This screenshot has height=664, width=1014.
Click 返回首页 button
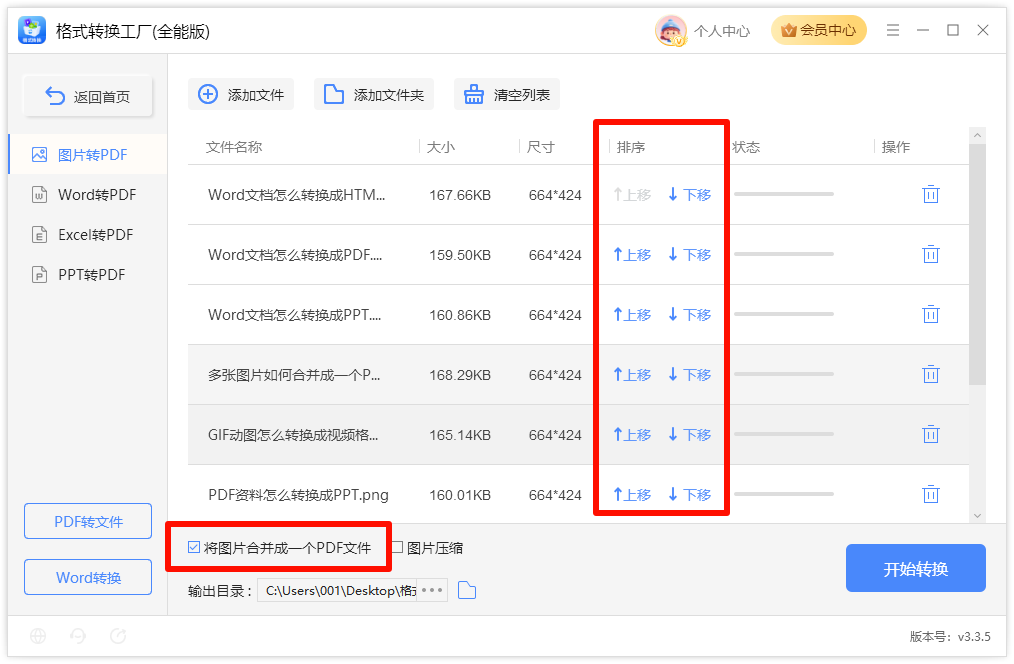click(88, 96)
